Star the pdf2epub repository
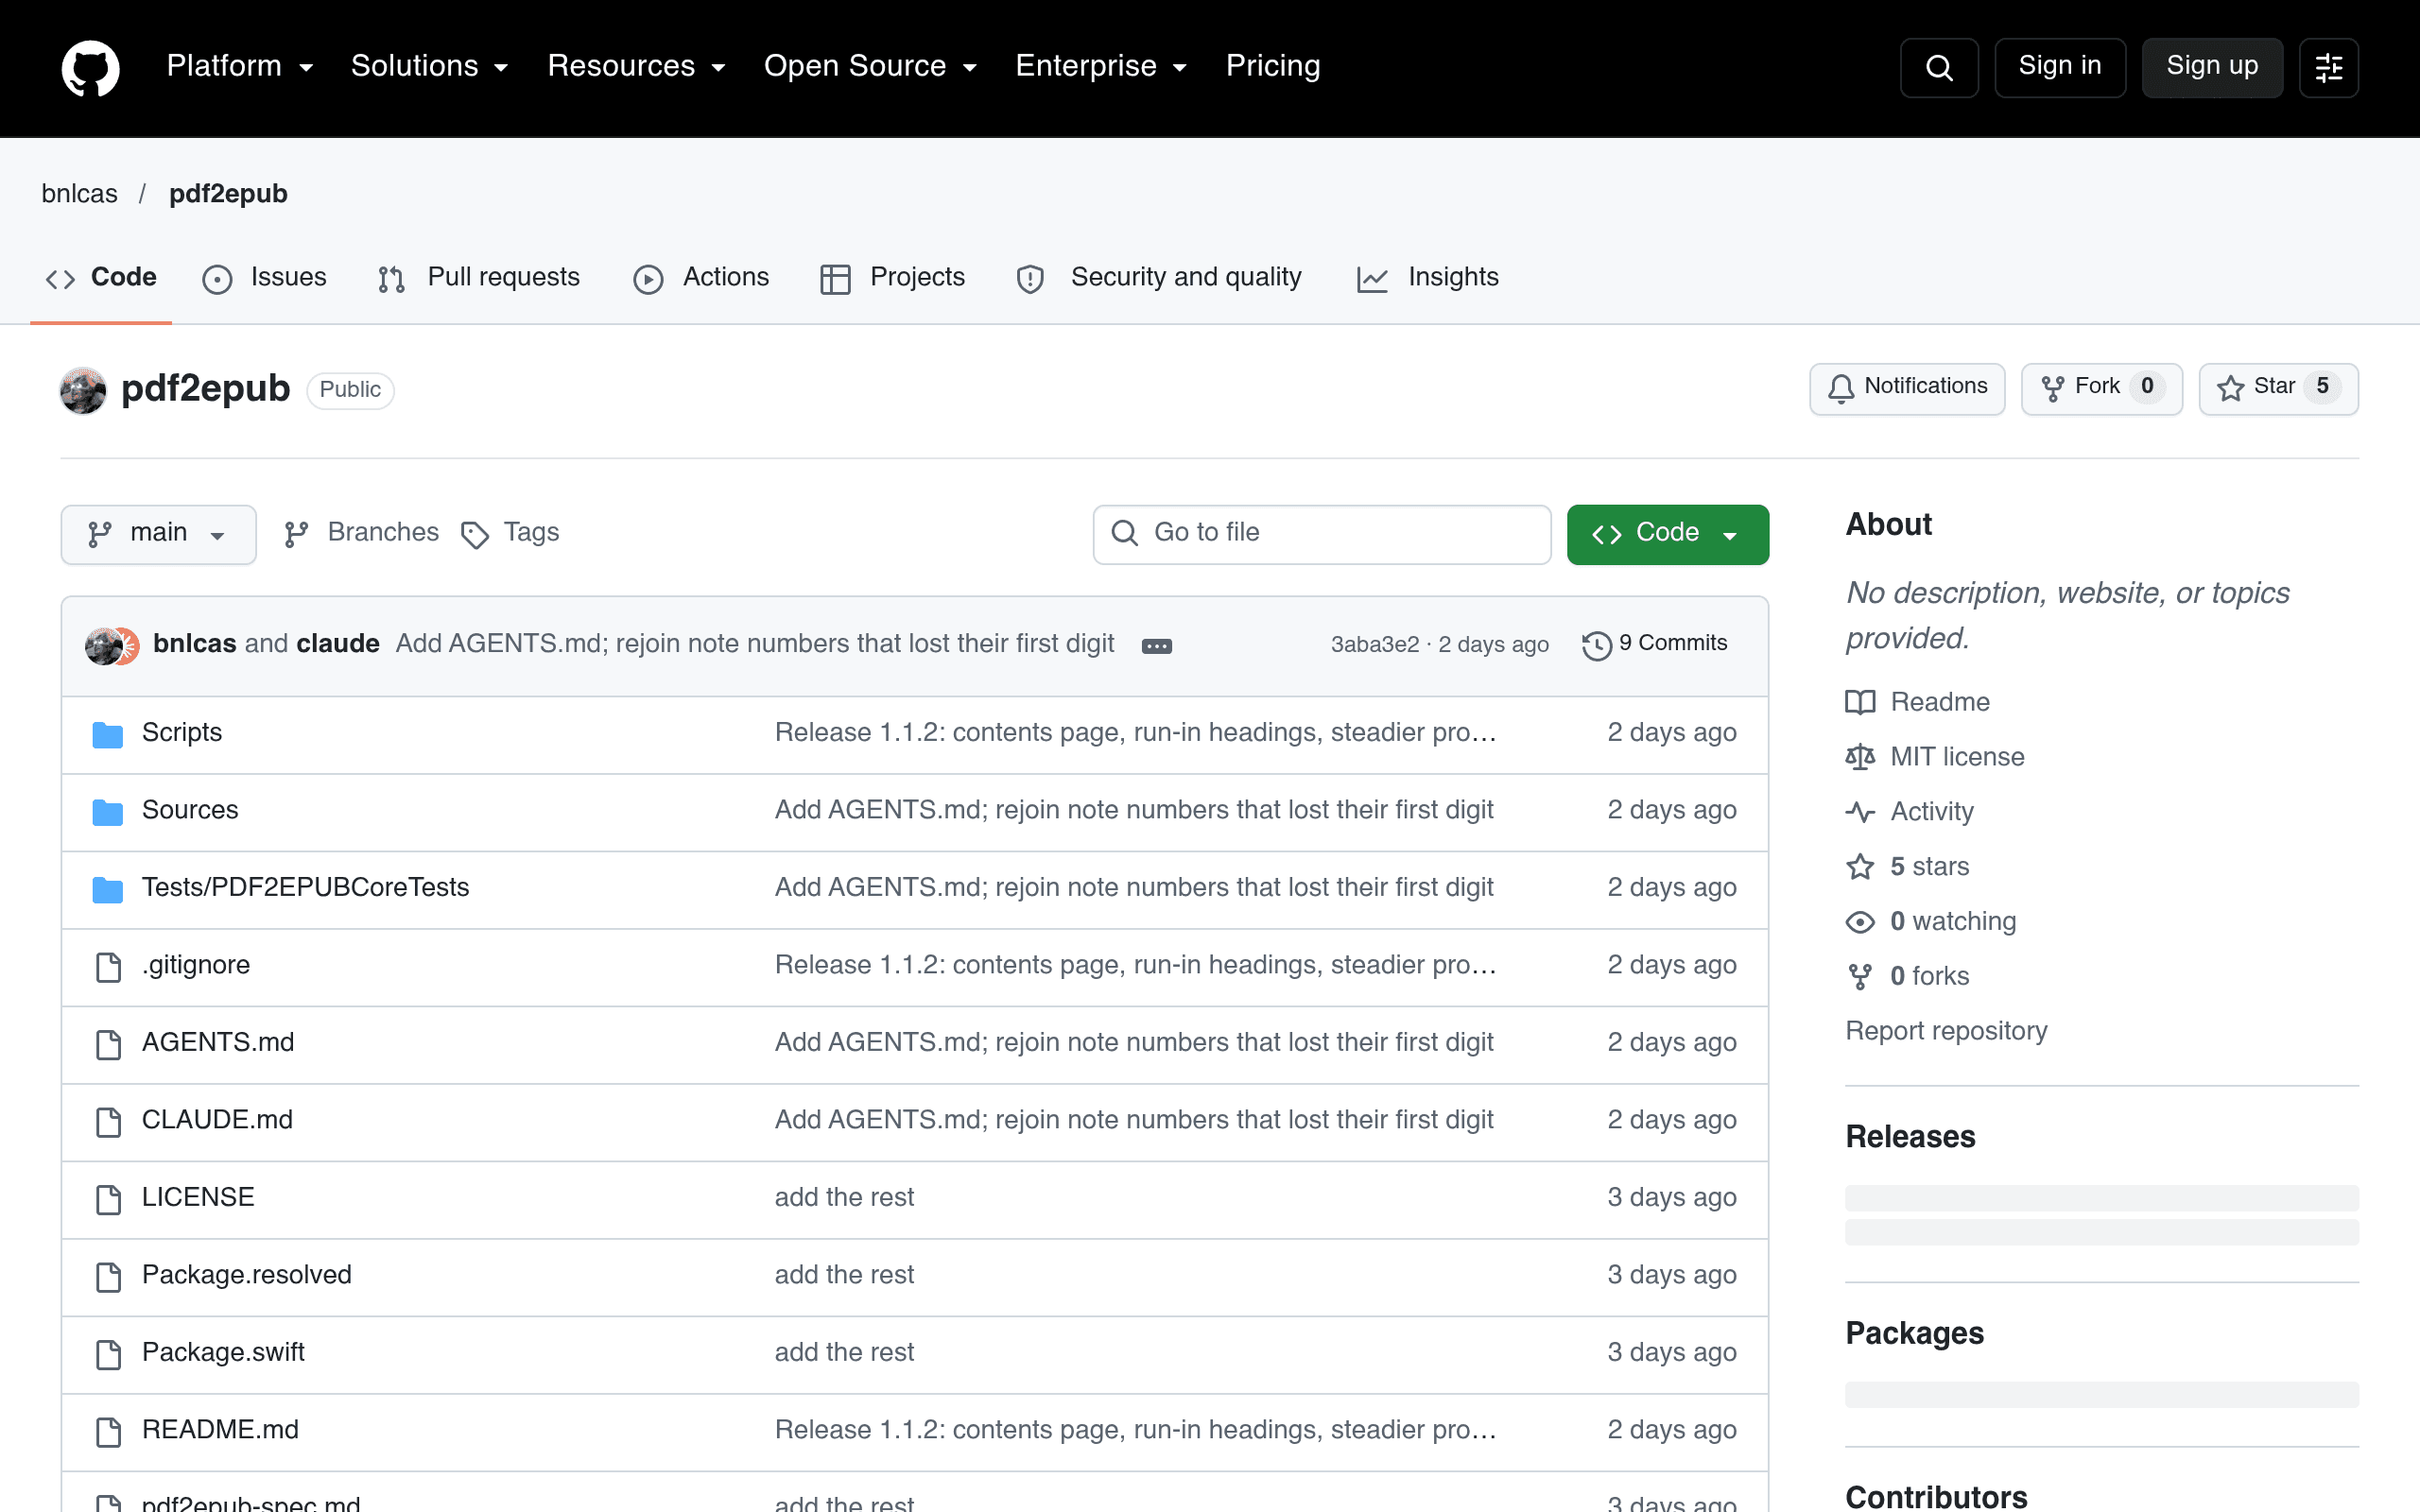Viewport: 2420px width, 1512px height. pyautogui.click(x=2278, y=388)
